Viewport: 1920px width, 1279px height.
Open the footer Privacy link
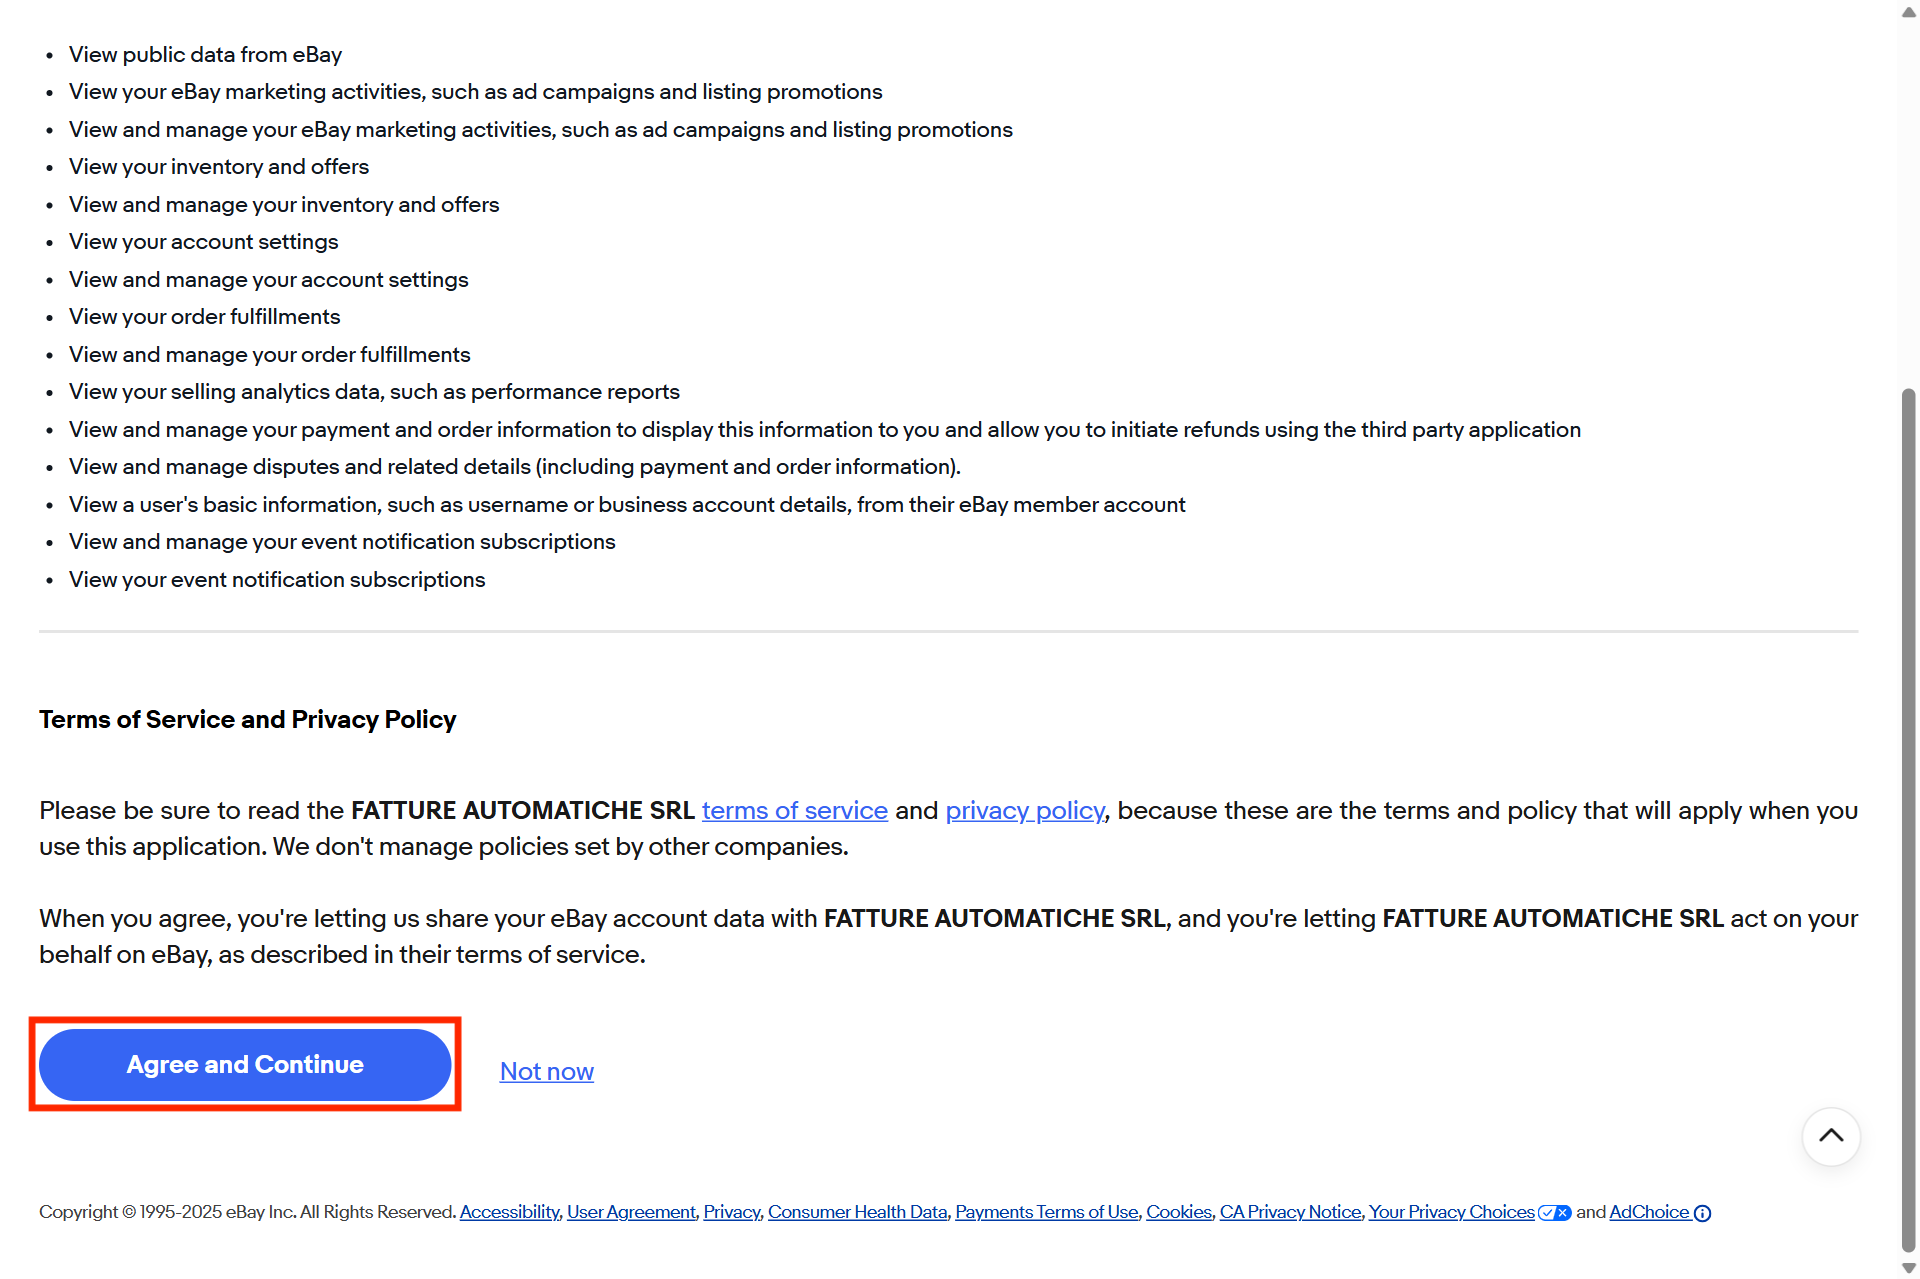coord(731,1212)
